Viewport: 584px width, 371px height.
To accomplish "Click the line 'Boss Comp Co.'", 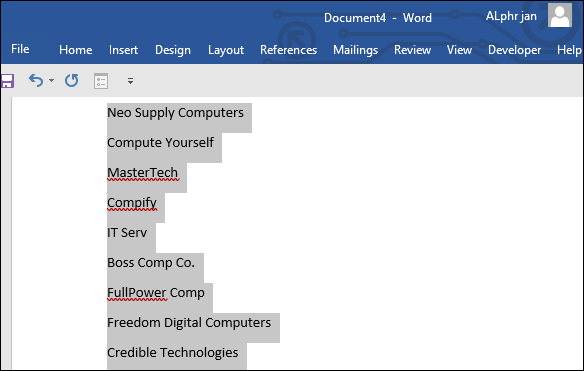I will coord(151,263).
